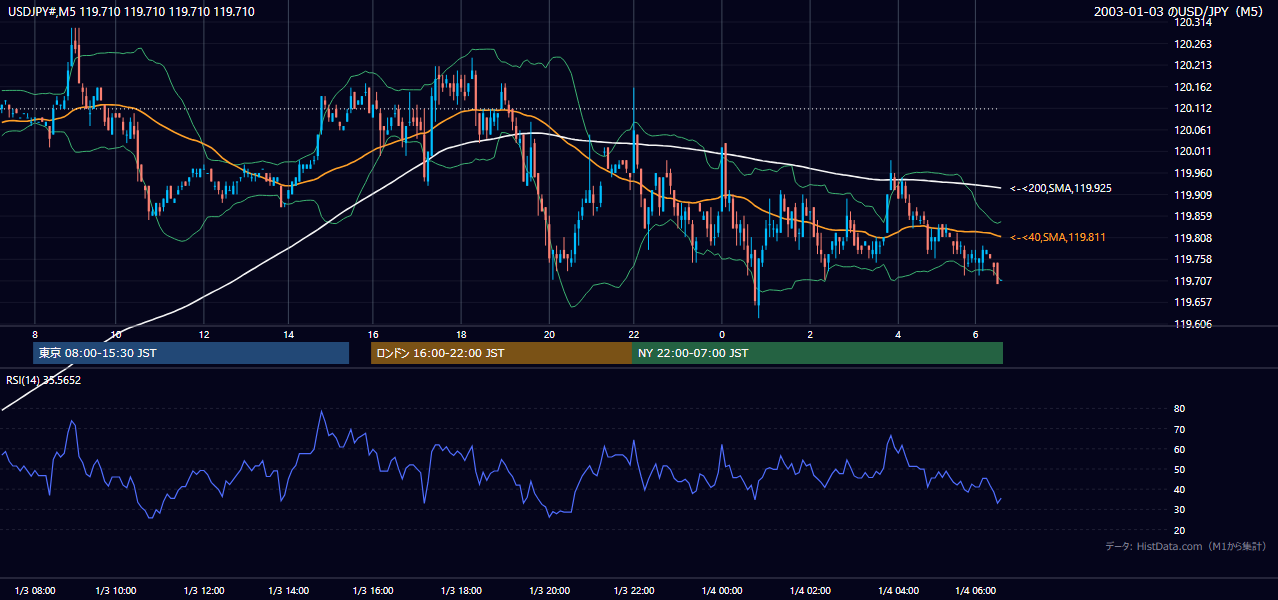Click the 1/3 16:00 time axis label
This screenshot has width=1278, height=600.
tap(374, 591)
